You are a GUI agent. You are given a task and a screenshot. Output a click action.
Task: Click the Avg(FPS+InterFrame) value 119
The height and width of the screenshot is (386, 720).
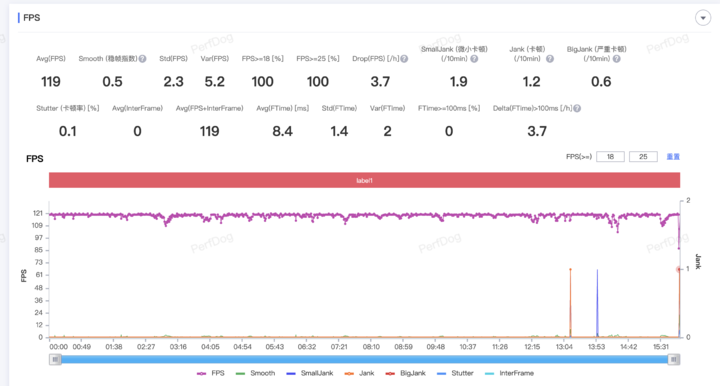click(209, 132)
